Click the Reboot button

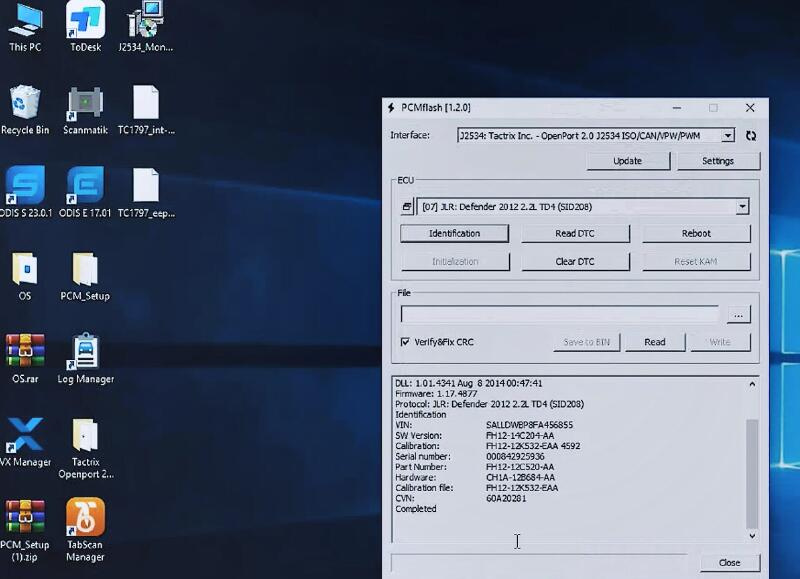[696, 233]
